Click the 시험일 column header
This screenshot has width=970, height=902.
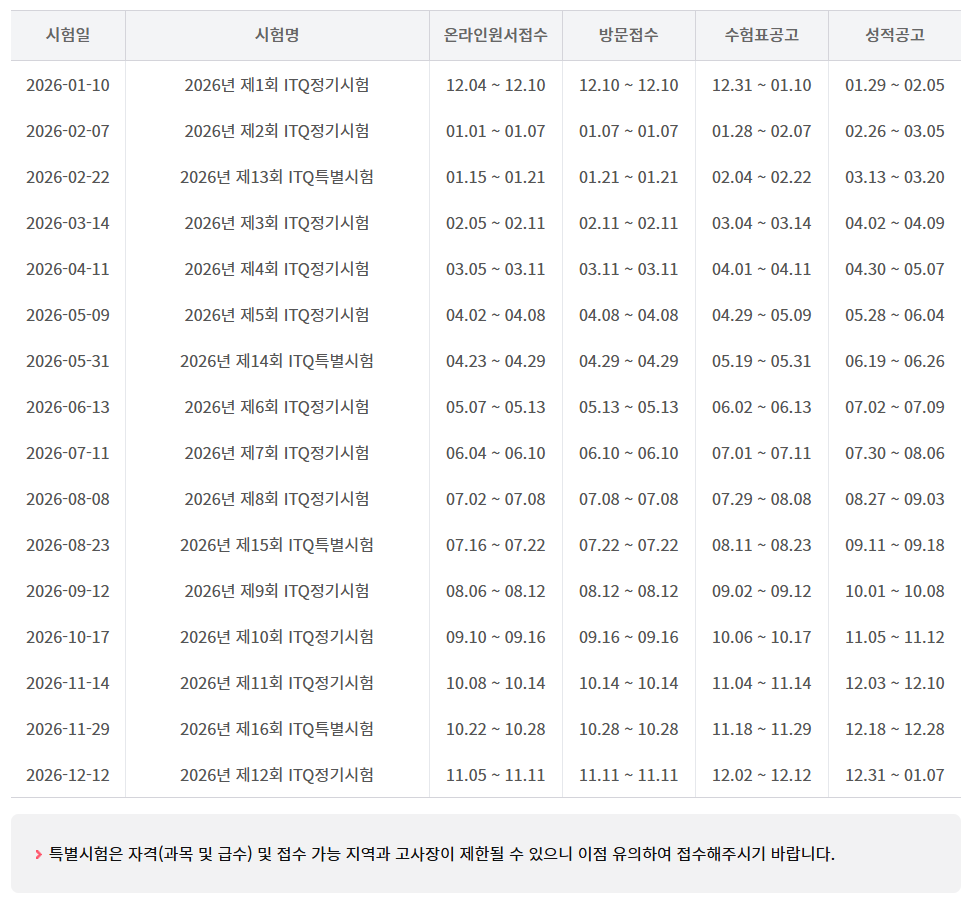pos(68,35)
